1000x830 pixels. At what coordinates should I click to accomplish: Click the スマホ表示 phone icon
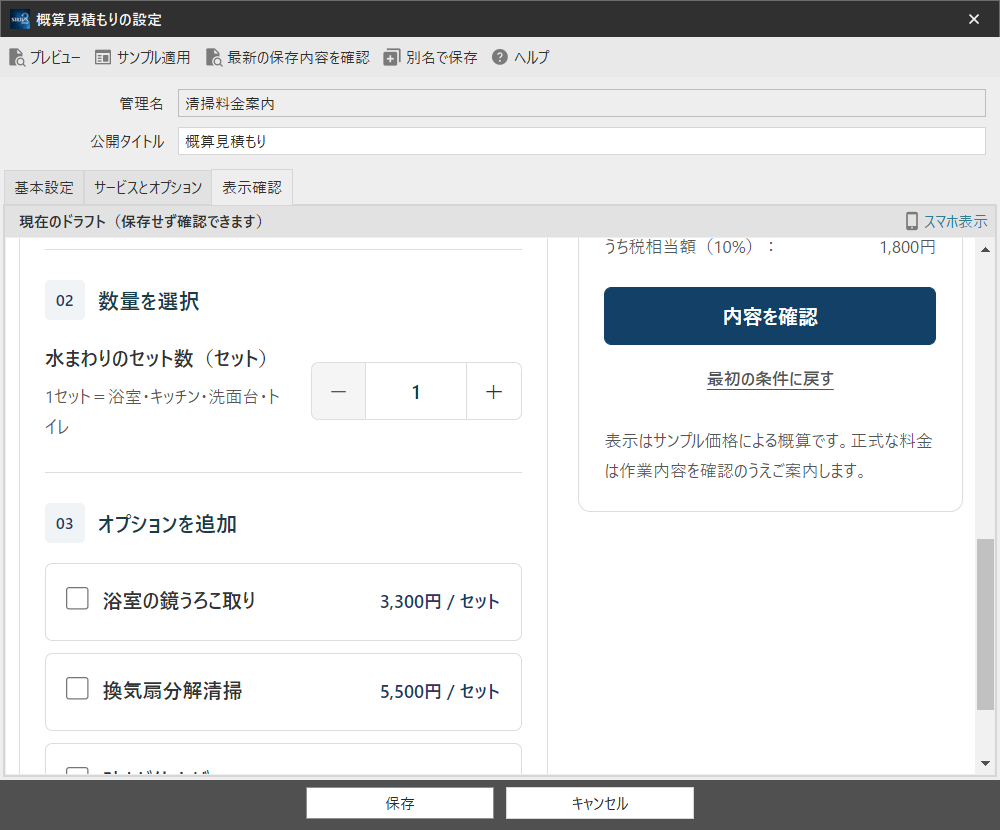[912, 221]
